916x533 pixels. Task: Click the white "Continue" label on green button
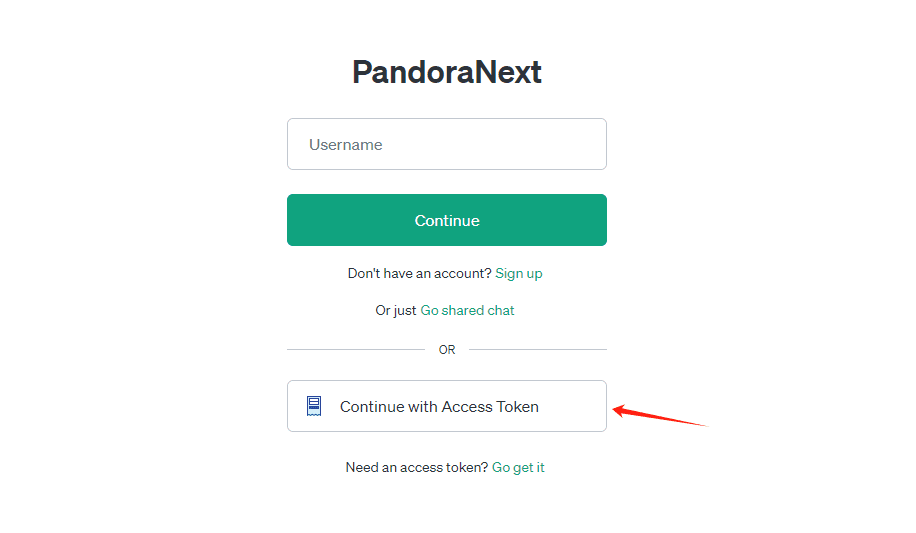[447, 221]
